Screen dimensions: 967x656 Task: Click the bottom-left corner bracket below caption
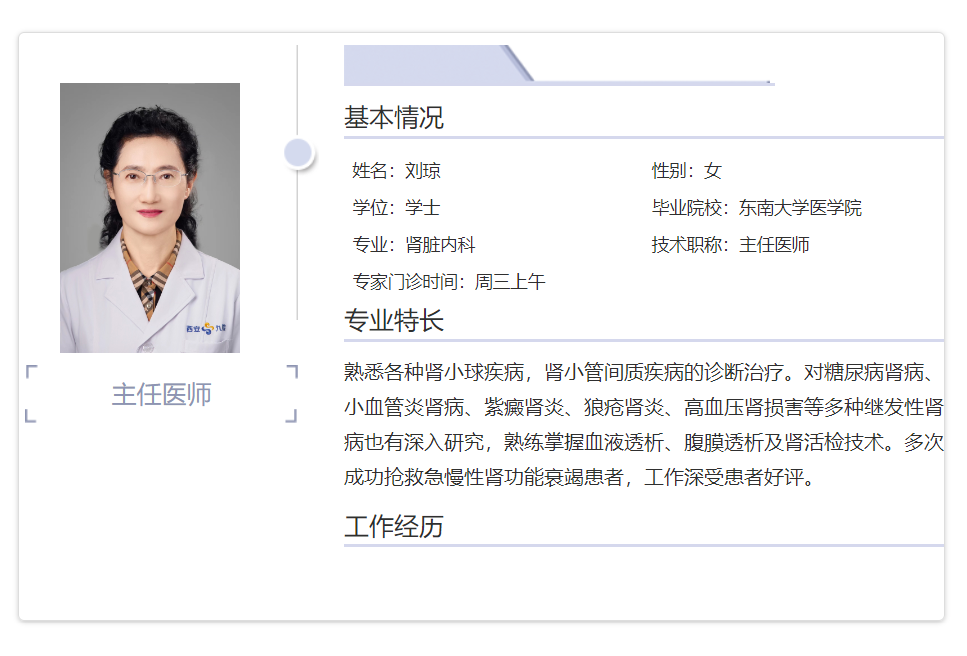click(30, 417)
